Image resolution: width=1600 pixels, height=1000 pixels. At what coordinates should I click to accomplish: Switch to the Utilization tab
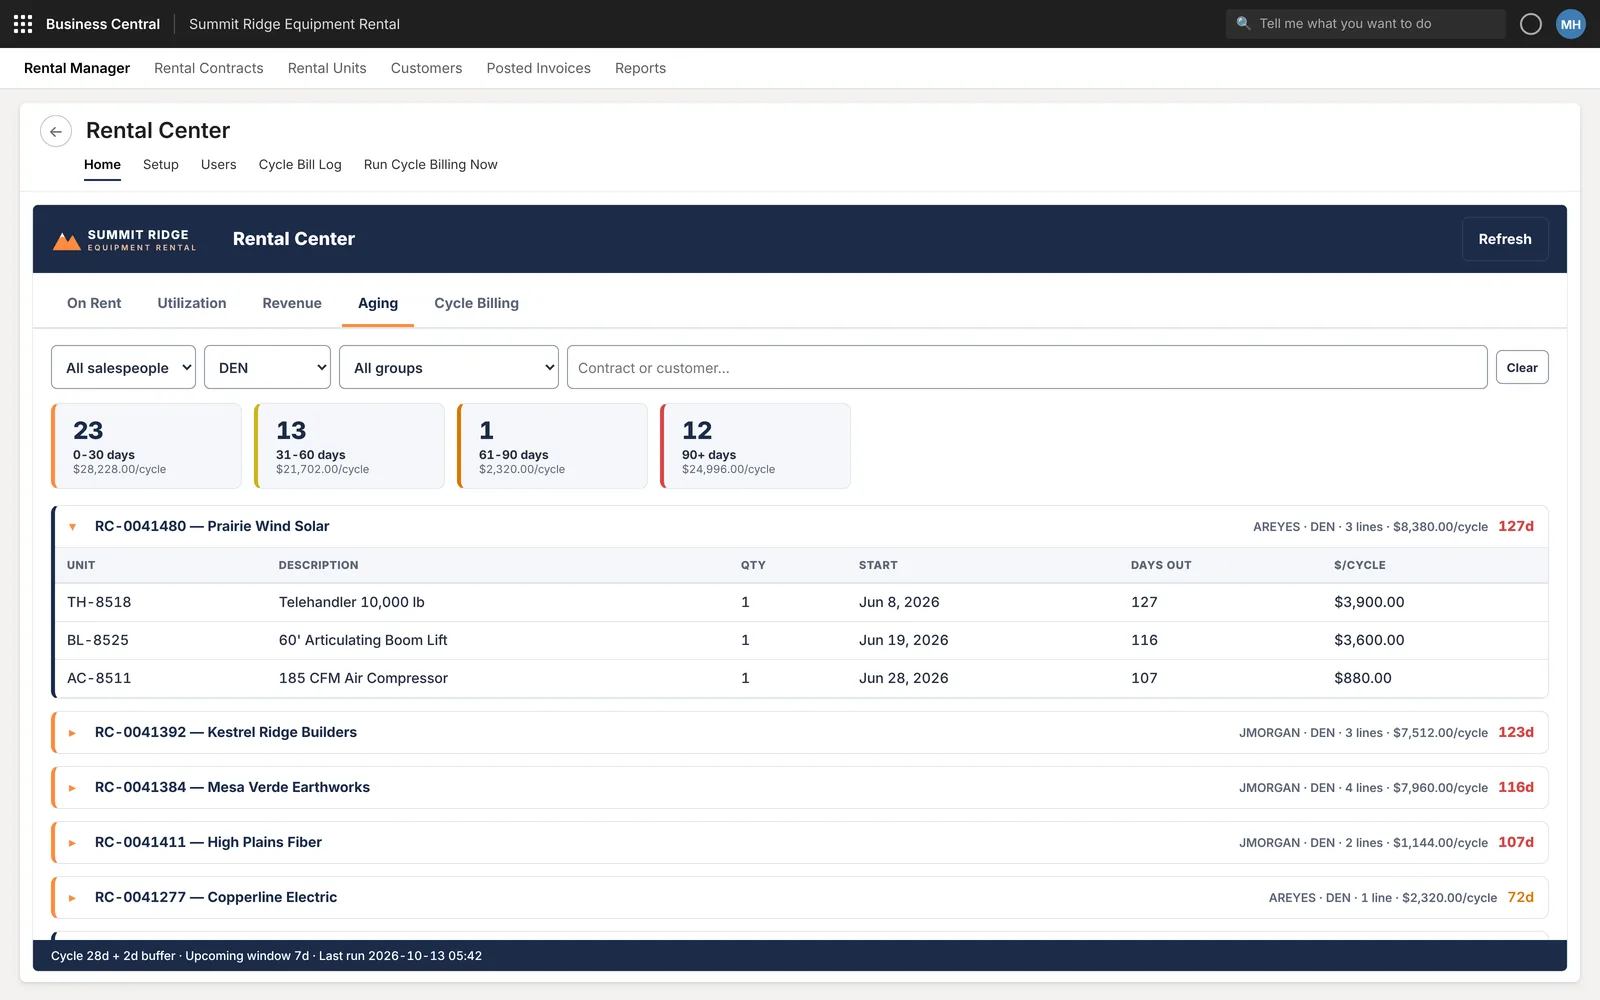192,303
